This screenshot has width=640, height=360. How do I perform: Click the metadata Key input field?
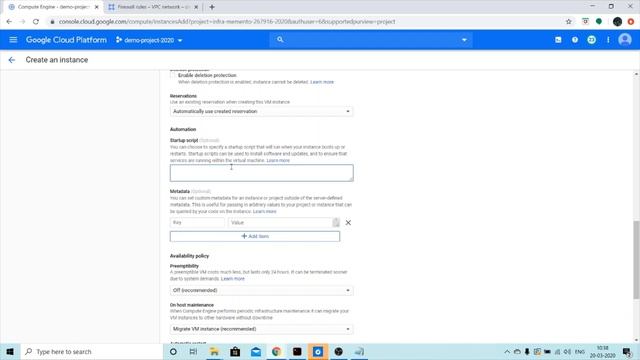click(197, 222)
